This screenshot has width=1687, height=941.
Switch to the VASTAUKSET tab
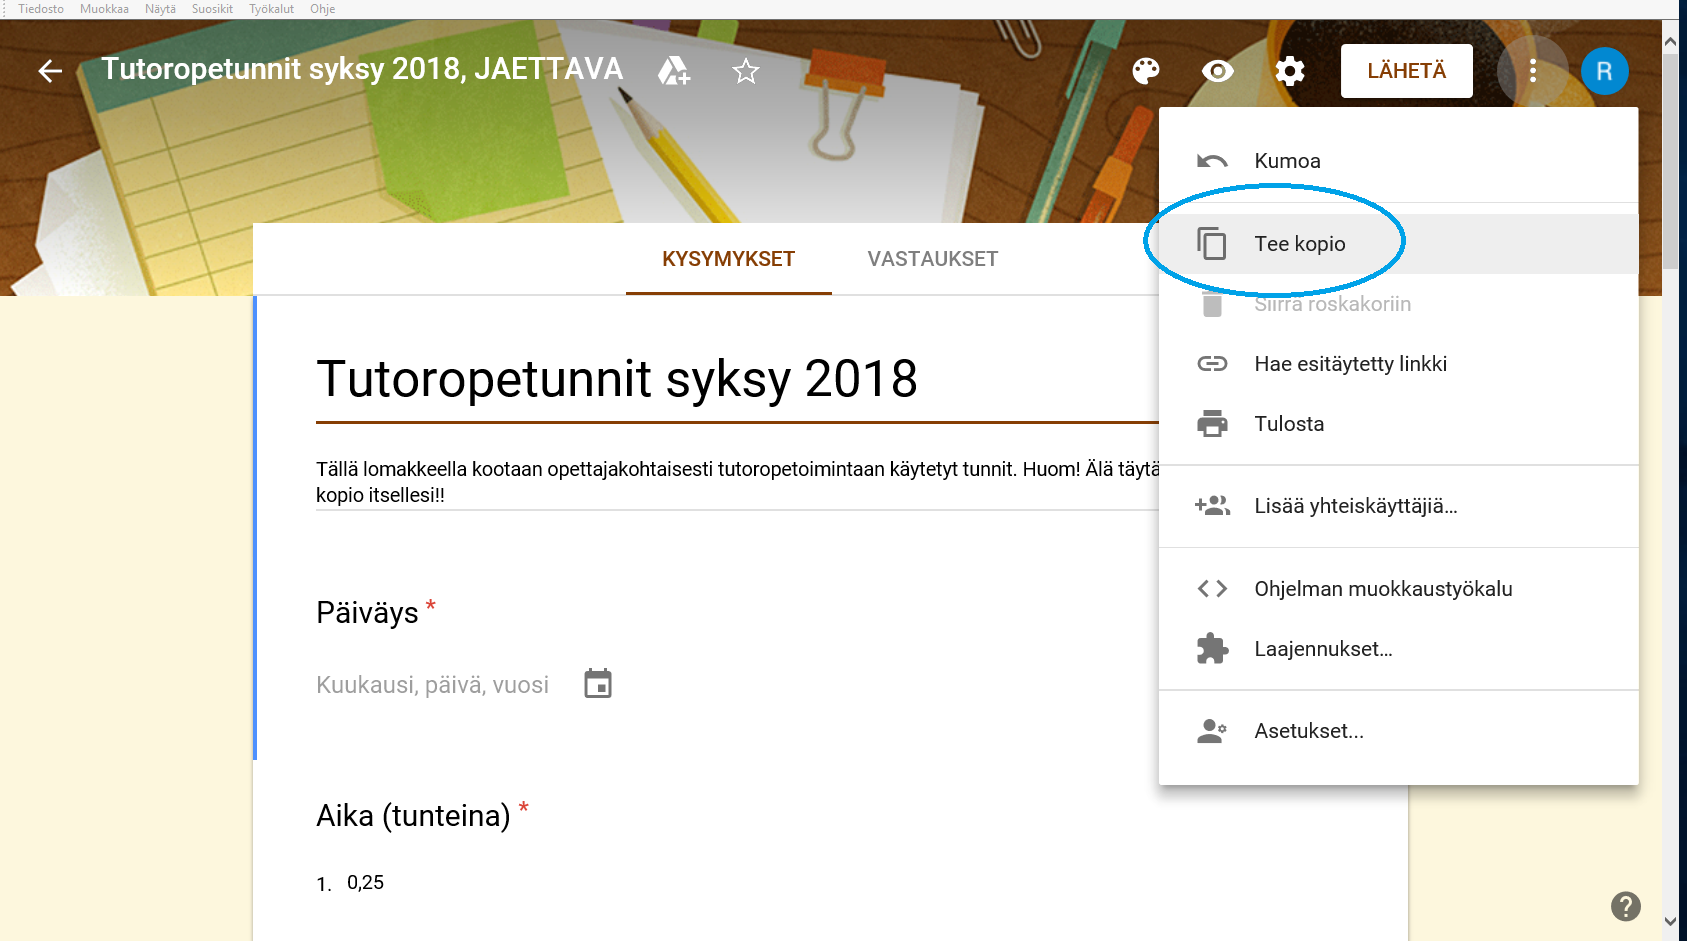pyautogui.click(x=932, y=259)
